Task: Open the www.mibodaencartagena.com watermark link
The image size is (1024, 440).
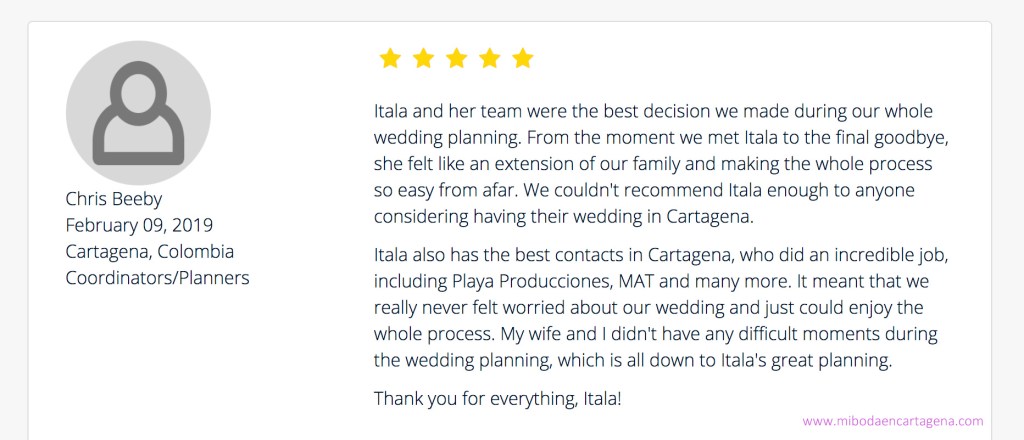Action: [892, 421]
